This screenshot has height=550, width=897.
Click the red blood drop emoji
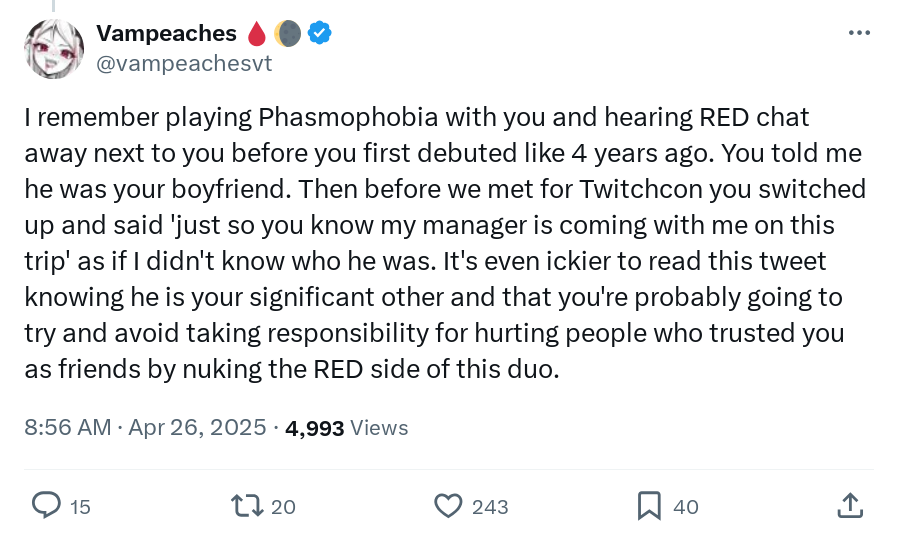tap(257, 34)
